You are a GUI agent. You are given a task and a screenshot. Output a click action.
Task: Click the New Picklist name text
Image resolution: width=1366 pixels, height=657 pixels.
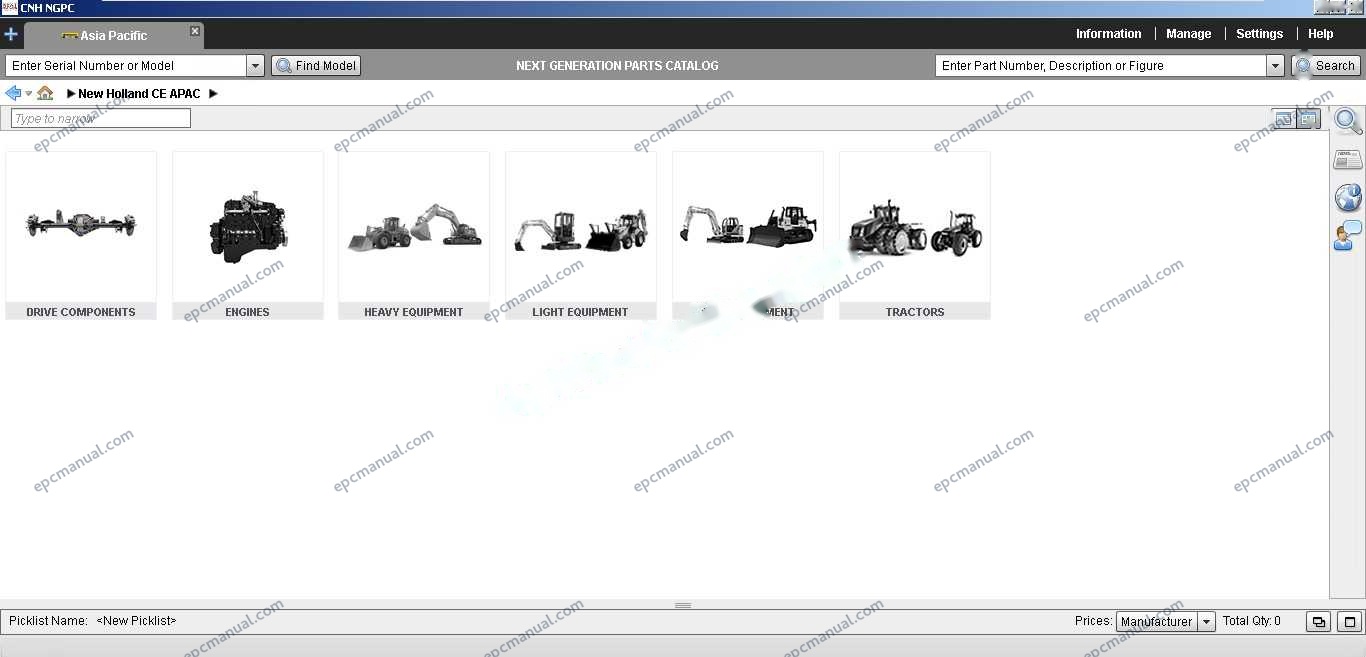pyautogui.click(x=136, y=621)
